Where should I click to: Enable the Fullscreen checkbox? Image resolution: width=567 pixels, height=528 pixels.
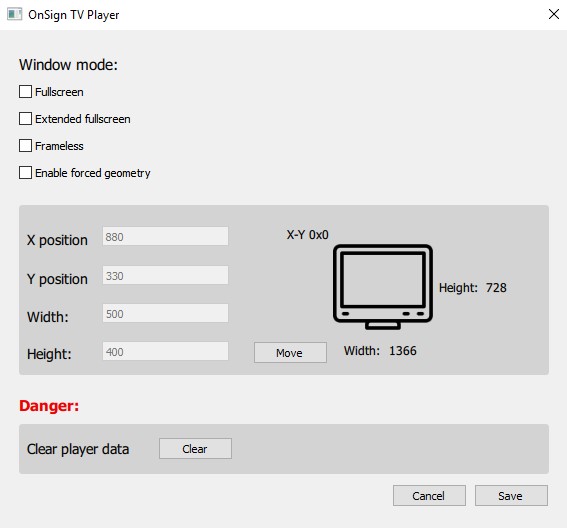pyautogui.click(x=25, y=92)
